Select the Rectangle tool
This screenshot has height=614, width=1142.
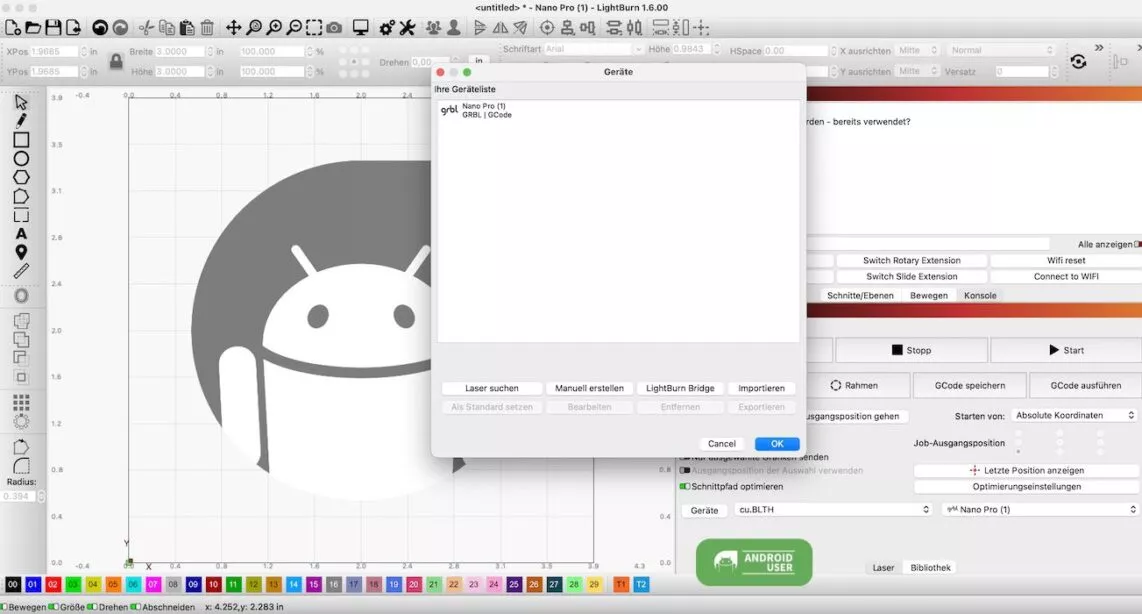coord(21,140)
